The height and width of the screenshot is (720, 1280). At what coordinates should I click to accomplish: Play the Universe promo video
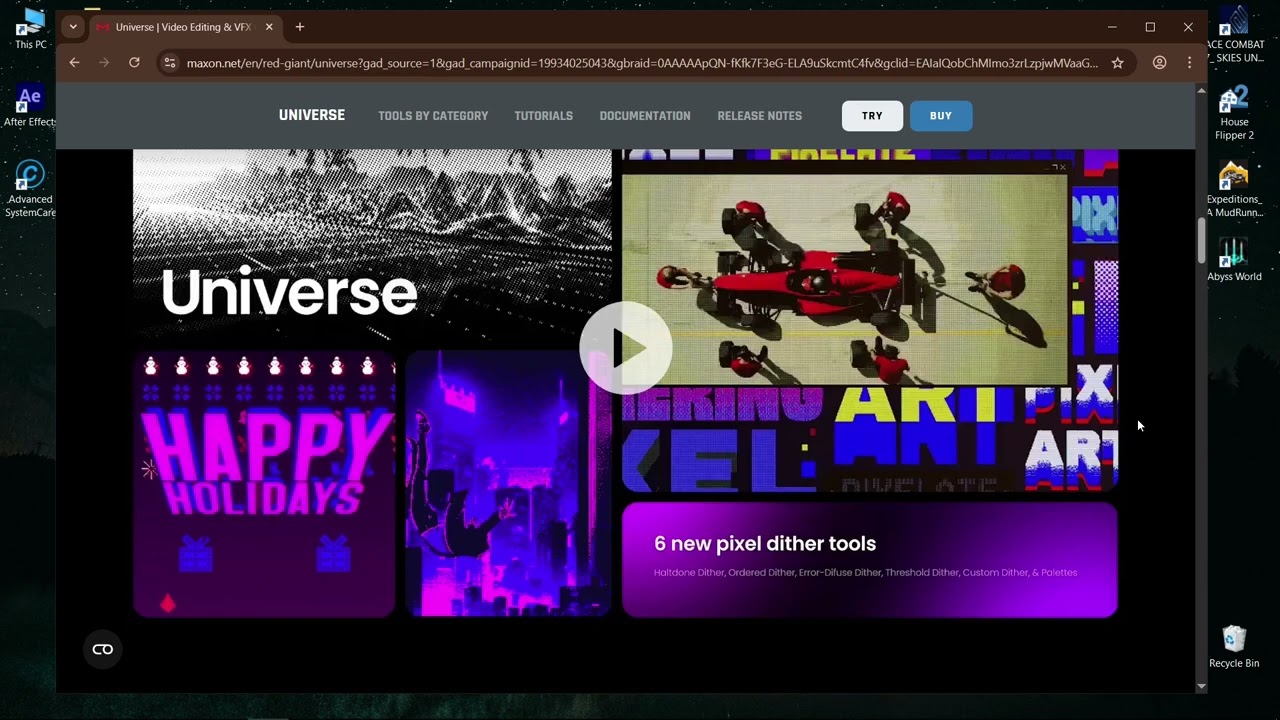point(626,348)
